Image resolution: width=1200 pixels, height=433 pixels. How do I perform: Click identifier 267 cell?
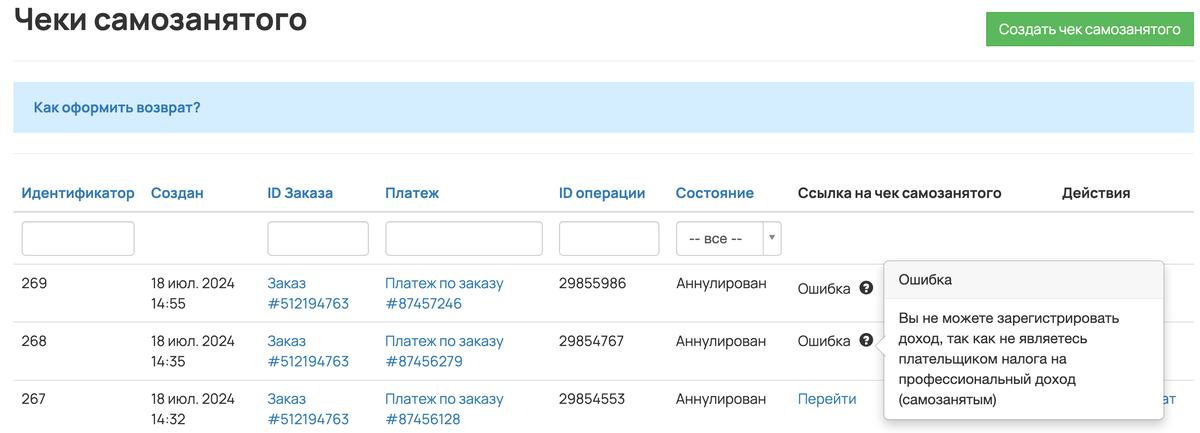[34, 399]
